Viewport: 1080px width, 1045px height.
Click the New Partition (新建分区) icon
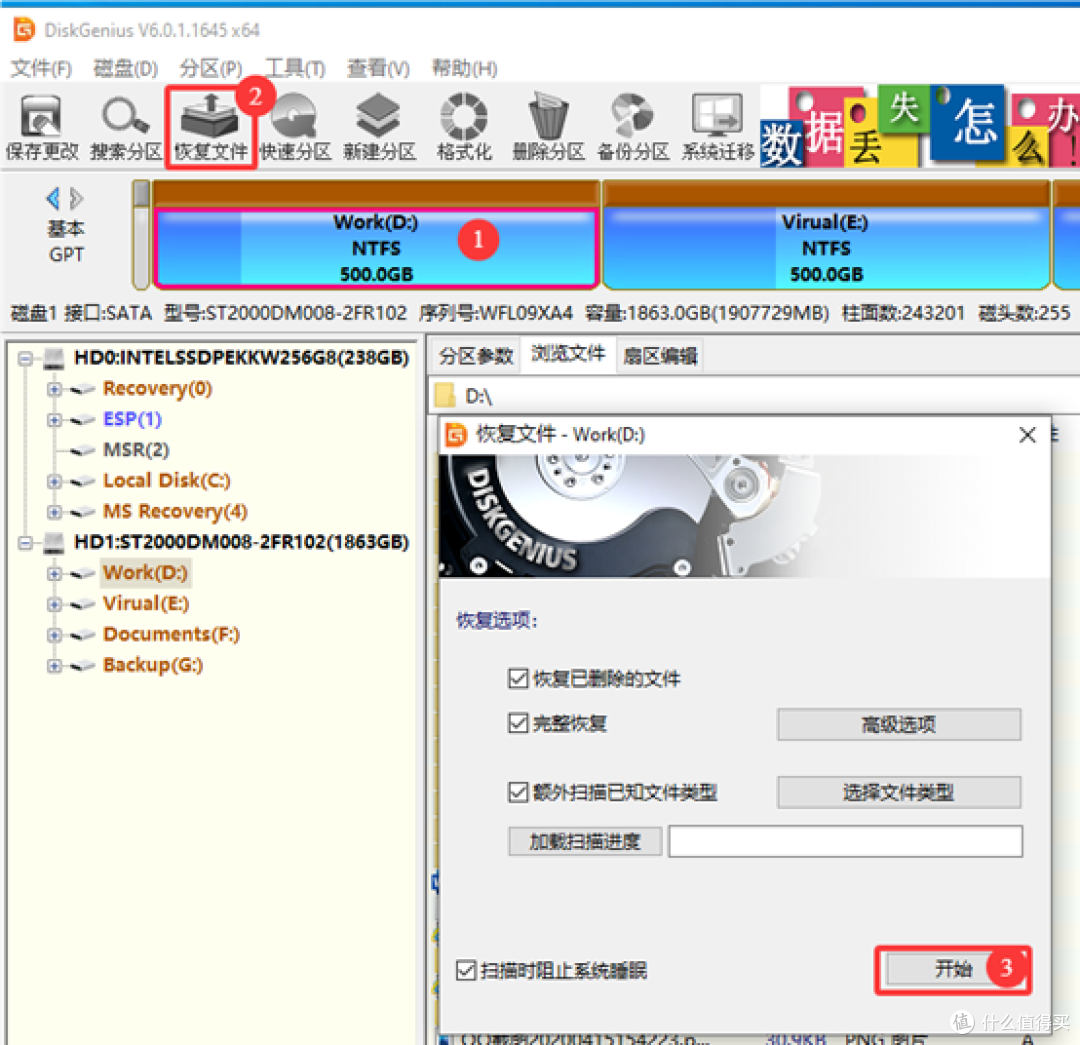pyautogui.click(x=379, y=127)
